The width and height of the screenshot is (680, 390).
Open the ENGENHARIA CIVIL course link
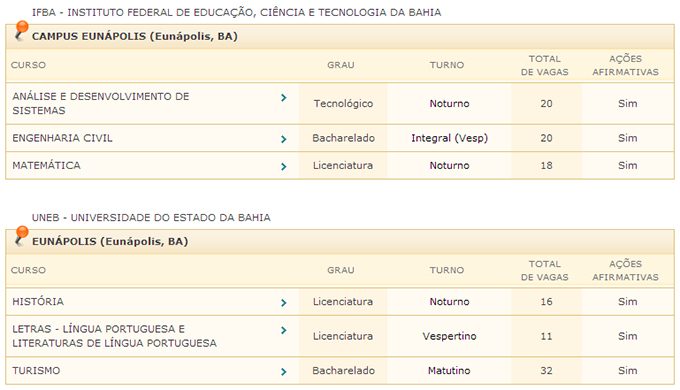pyautogui.click(x=62, y=138)
